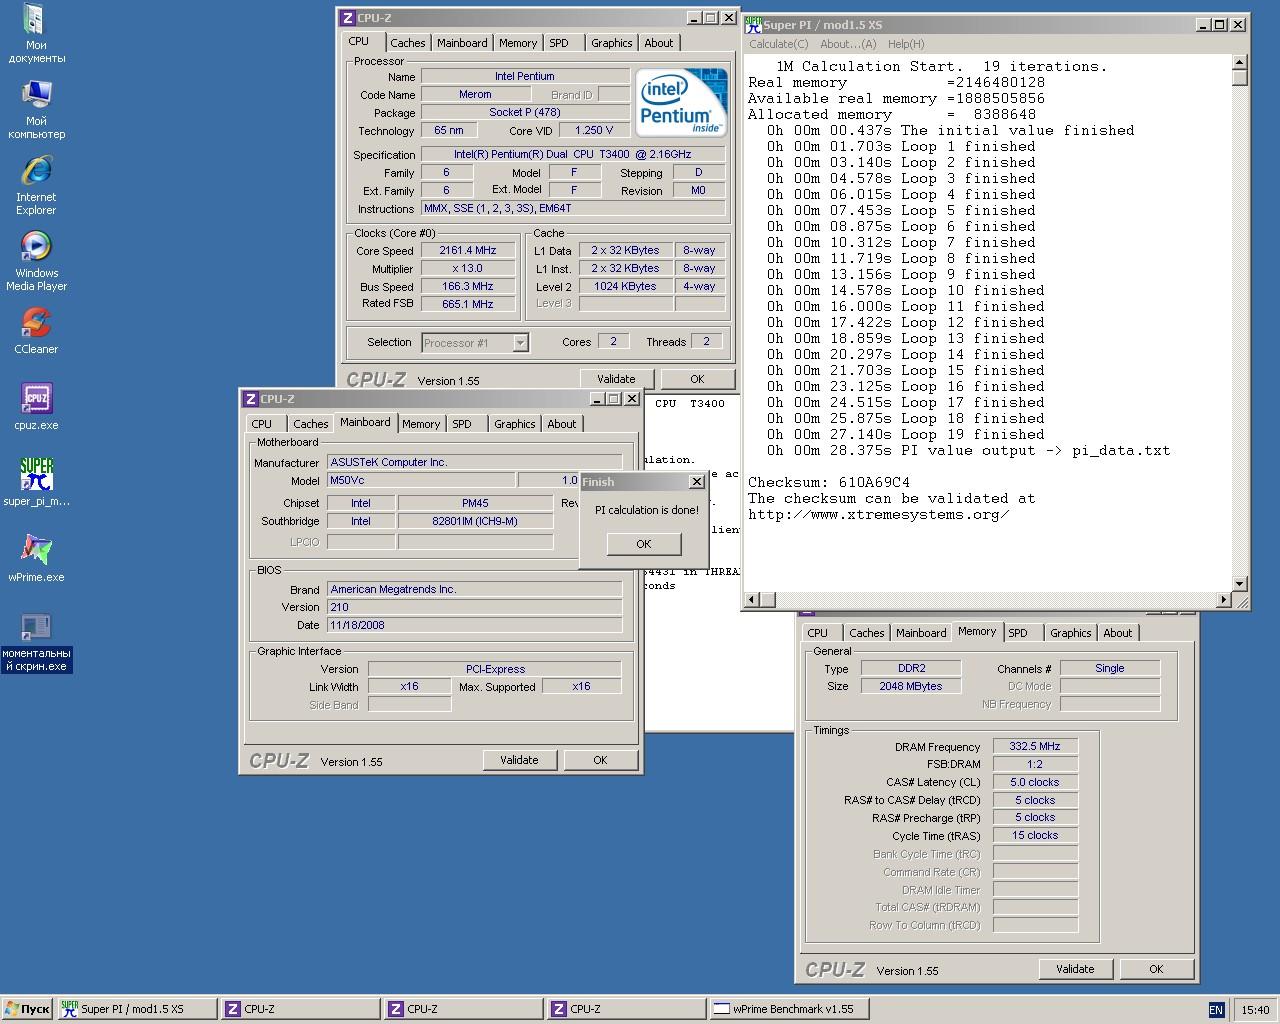The image size is (1280, 1024).
Task: Click memory Type field DDR2
Action: 911,668
